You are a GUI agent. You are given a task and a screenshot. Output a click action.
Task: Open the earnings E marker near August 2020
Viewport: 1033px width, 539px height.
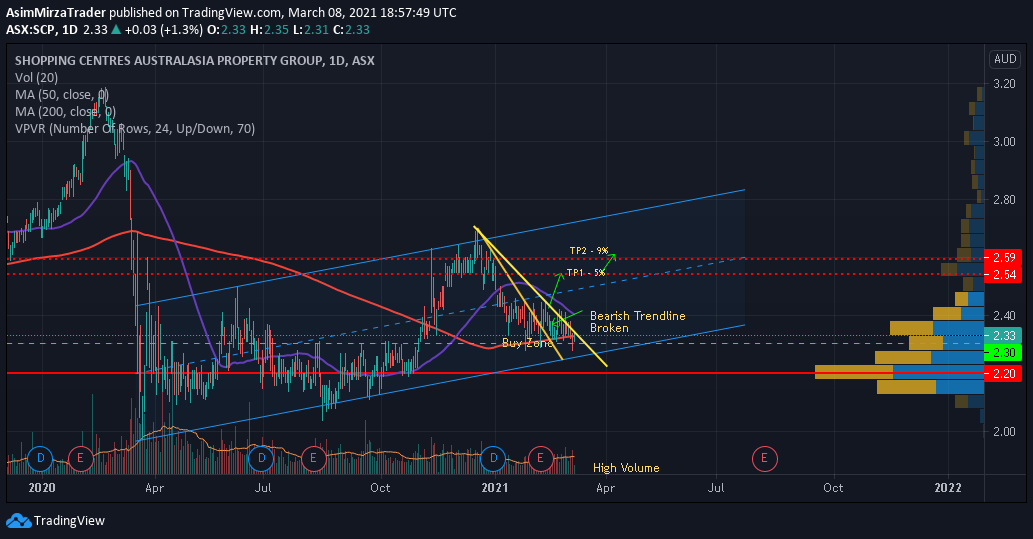click(x=313, y=458)
